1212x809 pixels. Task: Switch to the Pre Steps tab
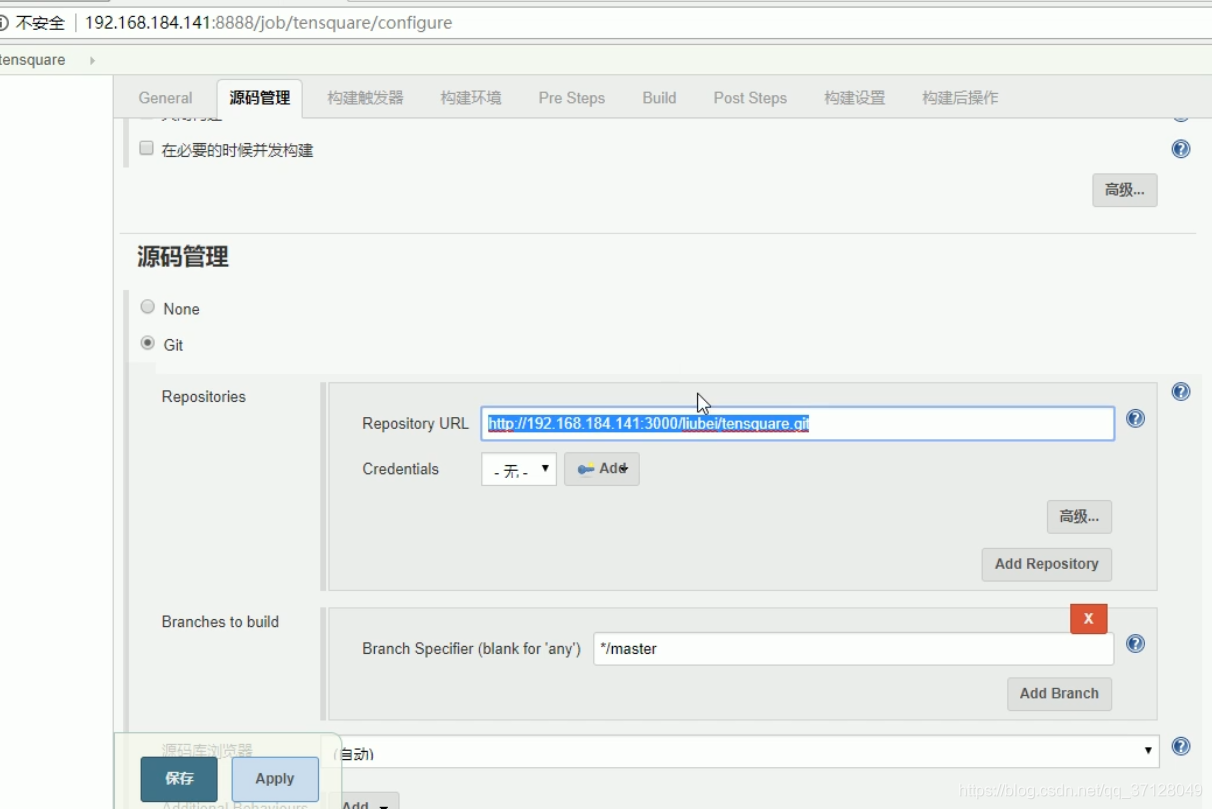tap(572, 98)
